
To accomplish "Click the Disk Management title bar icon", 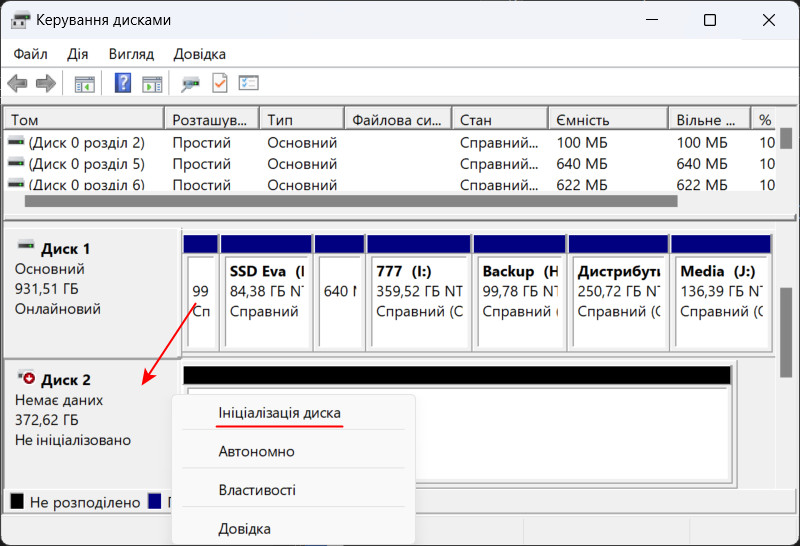I will click(20, 20).
